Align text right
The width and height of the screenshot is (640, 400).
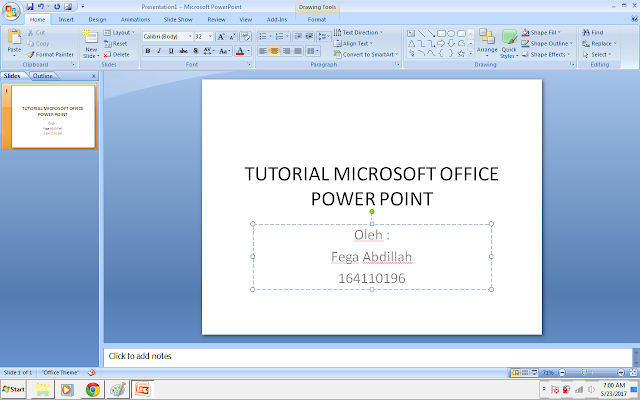[x=287, y=51]
